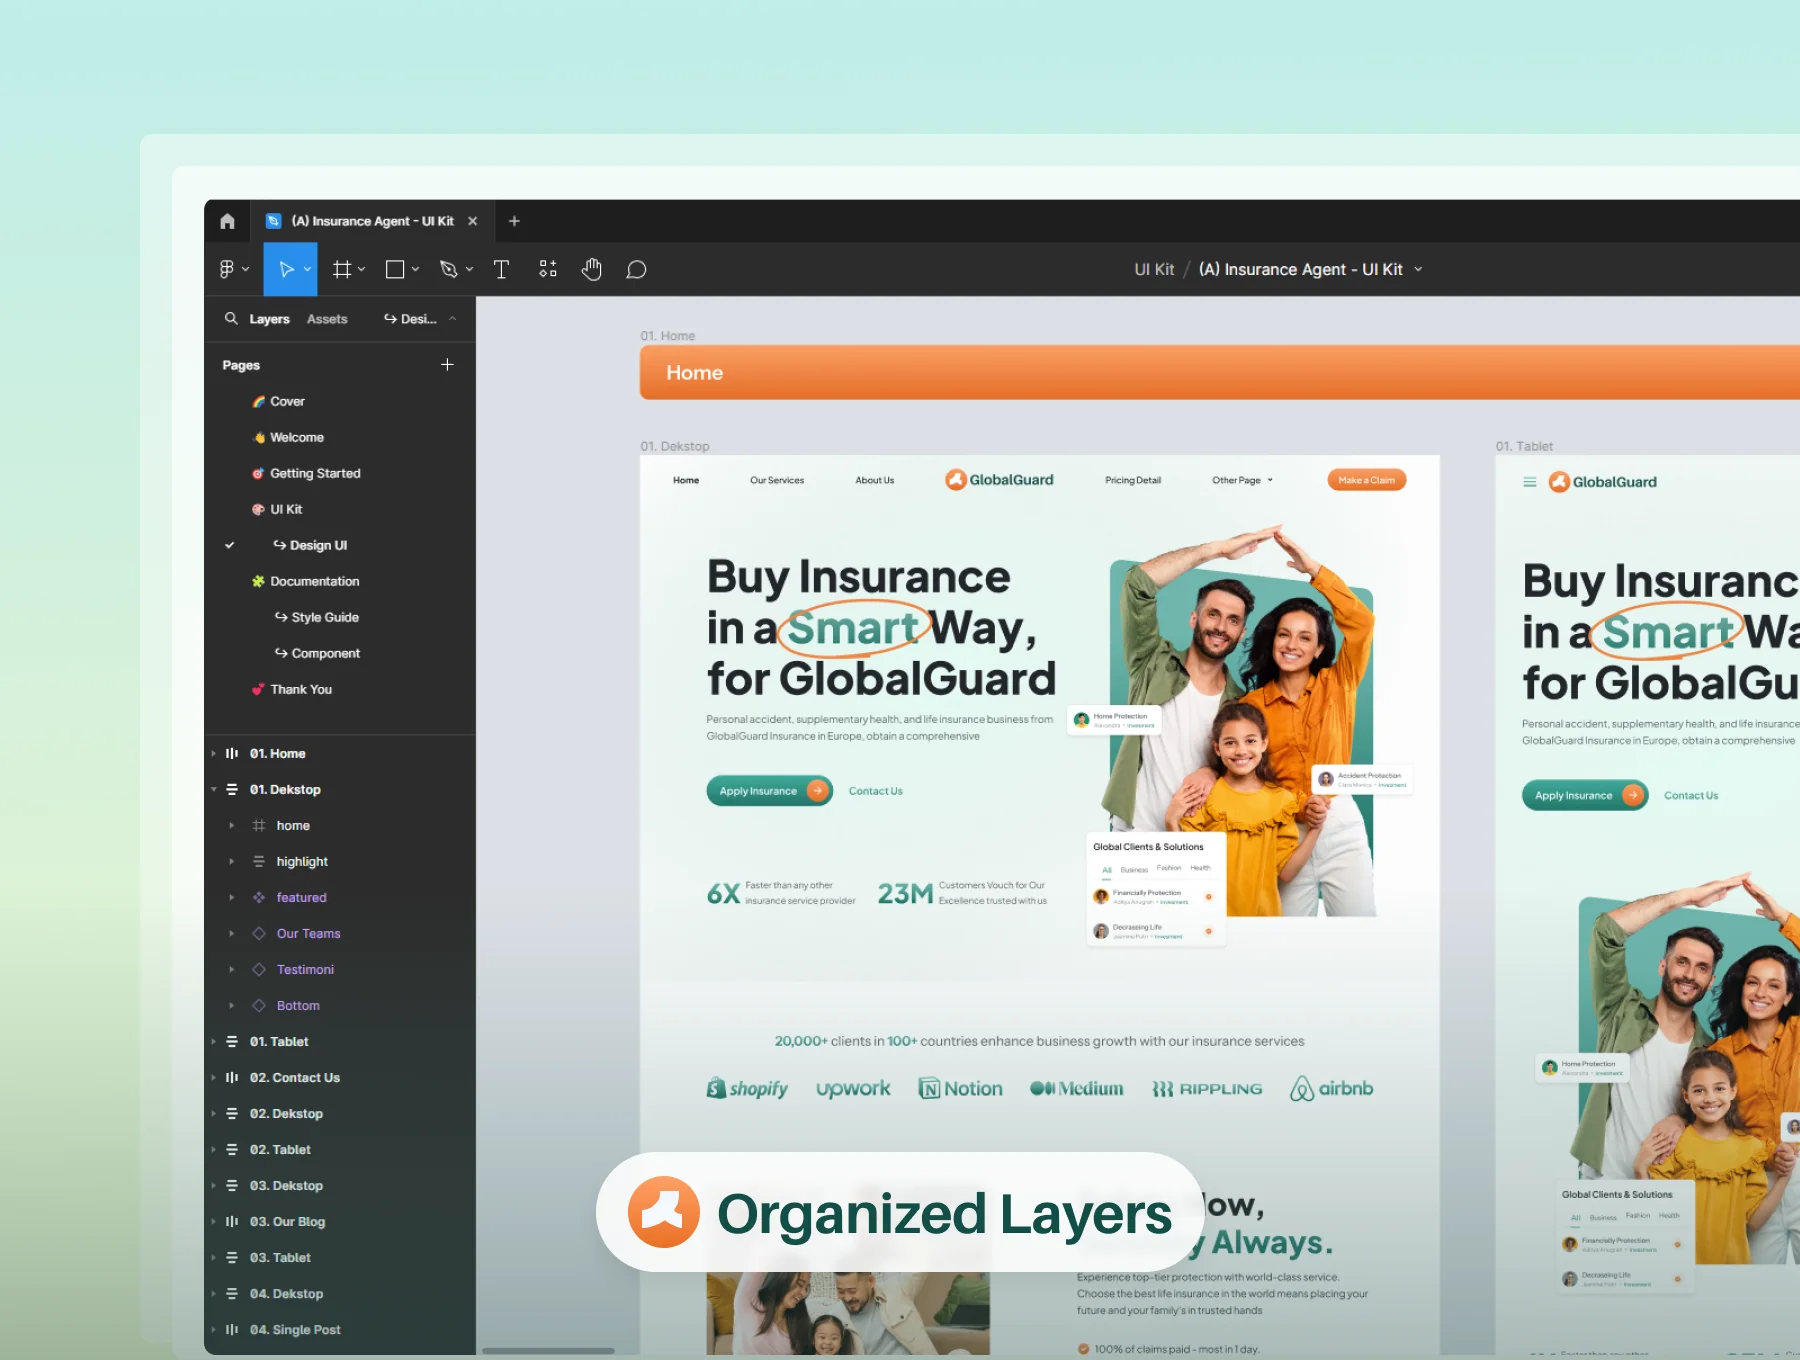Click the featured component layer icon
The height and width of the screenshot is (1360, 1800).
pyautogui.click(x=259, y=897)
